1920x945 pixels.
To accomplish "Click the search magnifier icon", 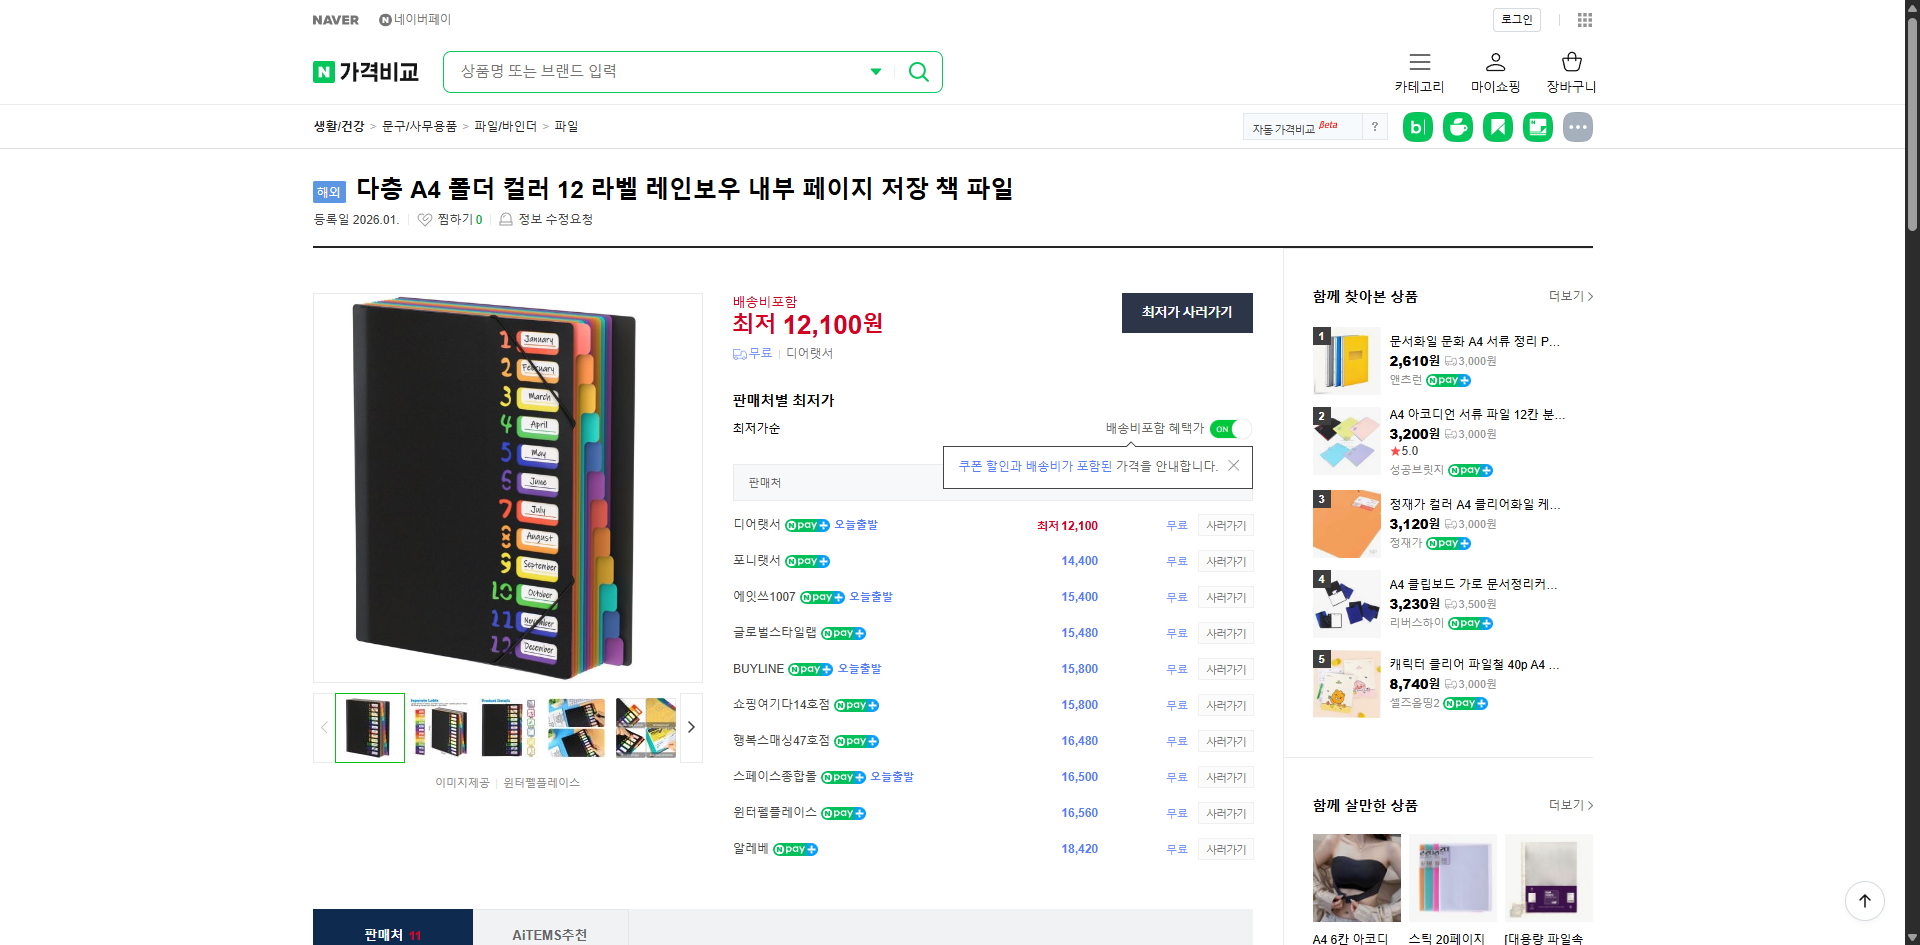I will 917,71.
